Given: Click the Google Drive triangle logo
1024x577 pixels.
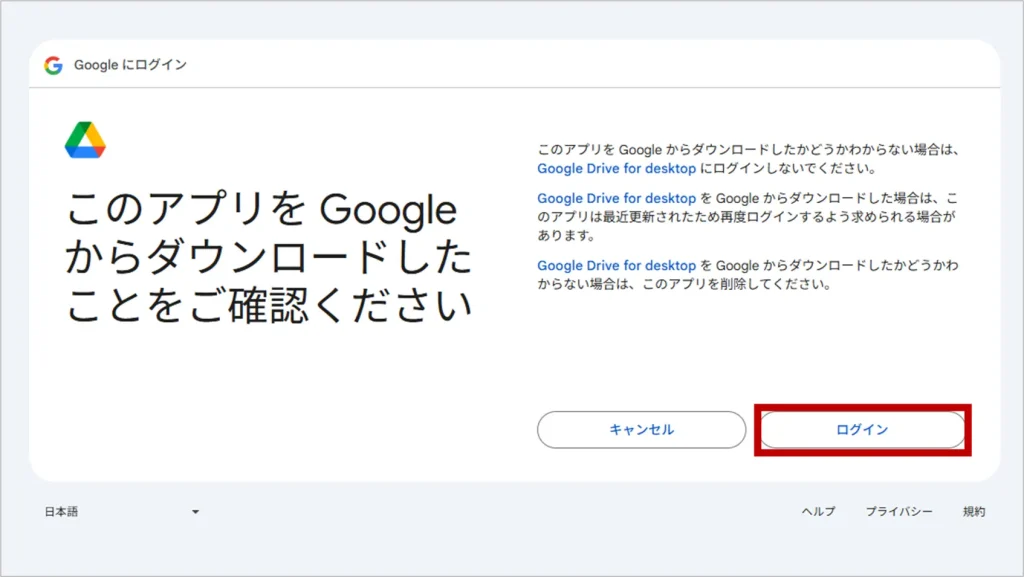Looking at the screenshot, I should 85,140.
